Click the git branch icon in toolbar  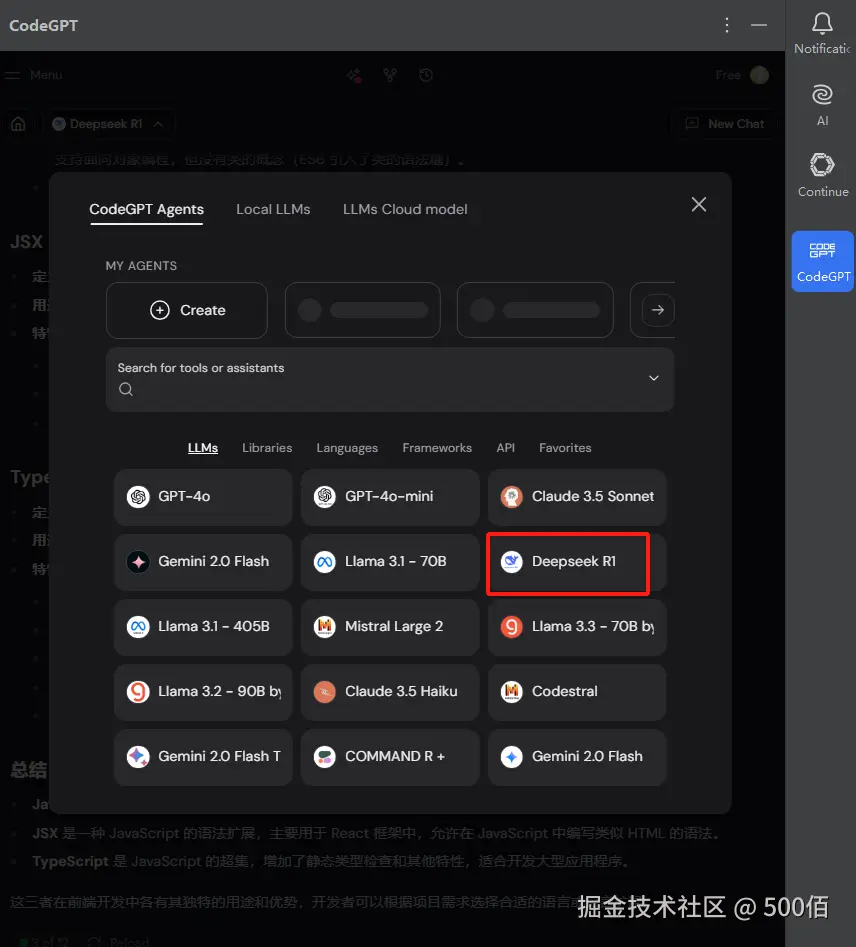(x=390, y=75)
